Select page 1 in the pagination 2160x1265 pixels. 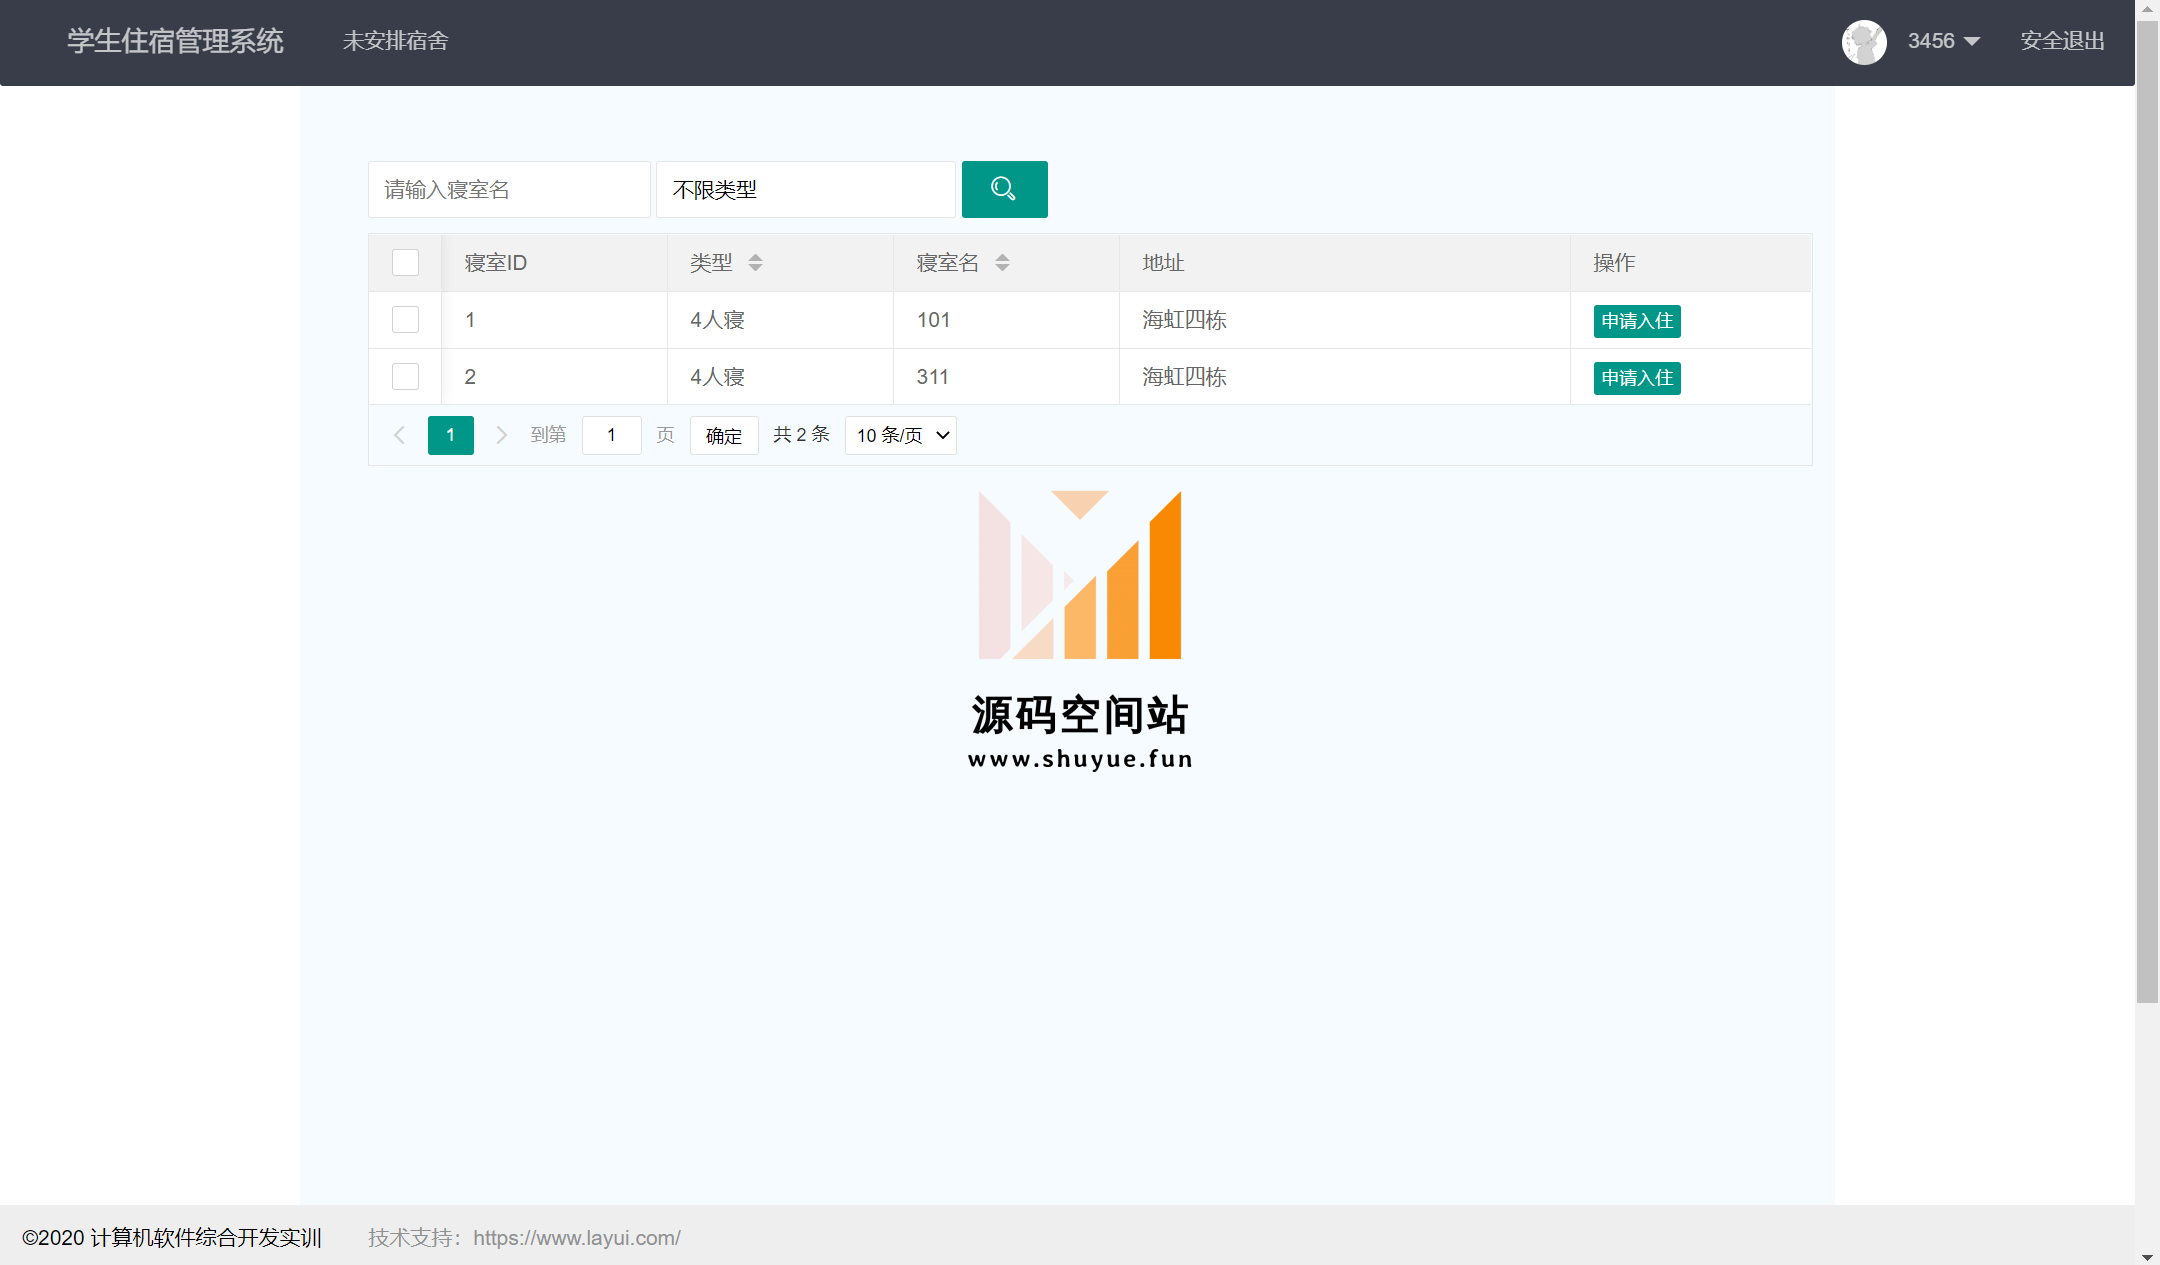pyautogui.click(x=450, y=435)
